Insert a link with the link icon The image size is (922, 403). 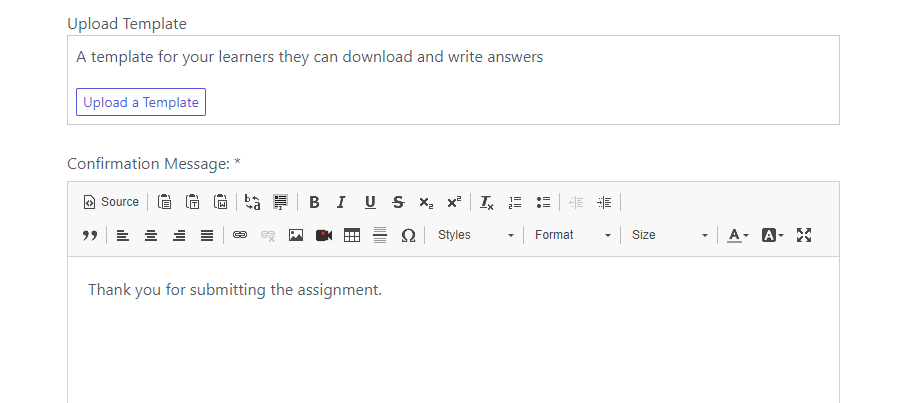tap(239, 235)
